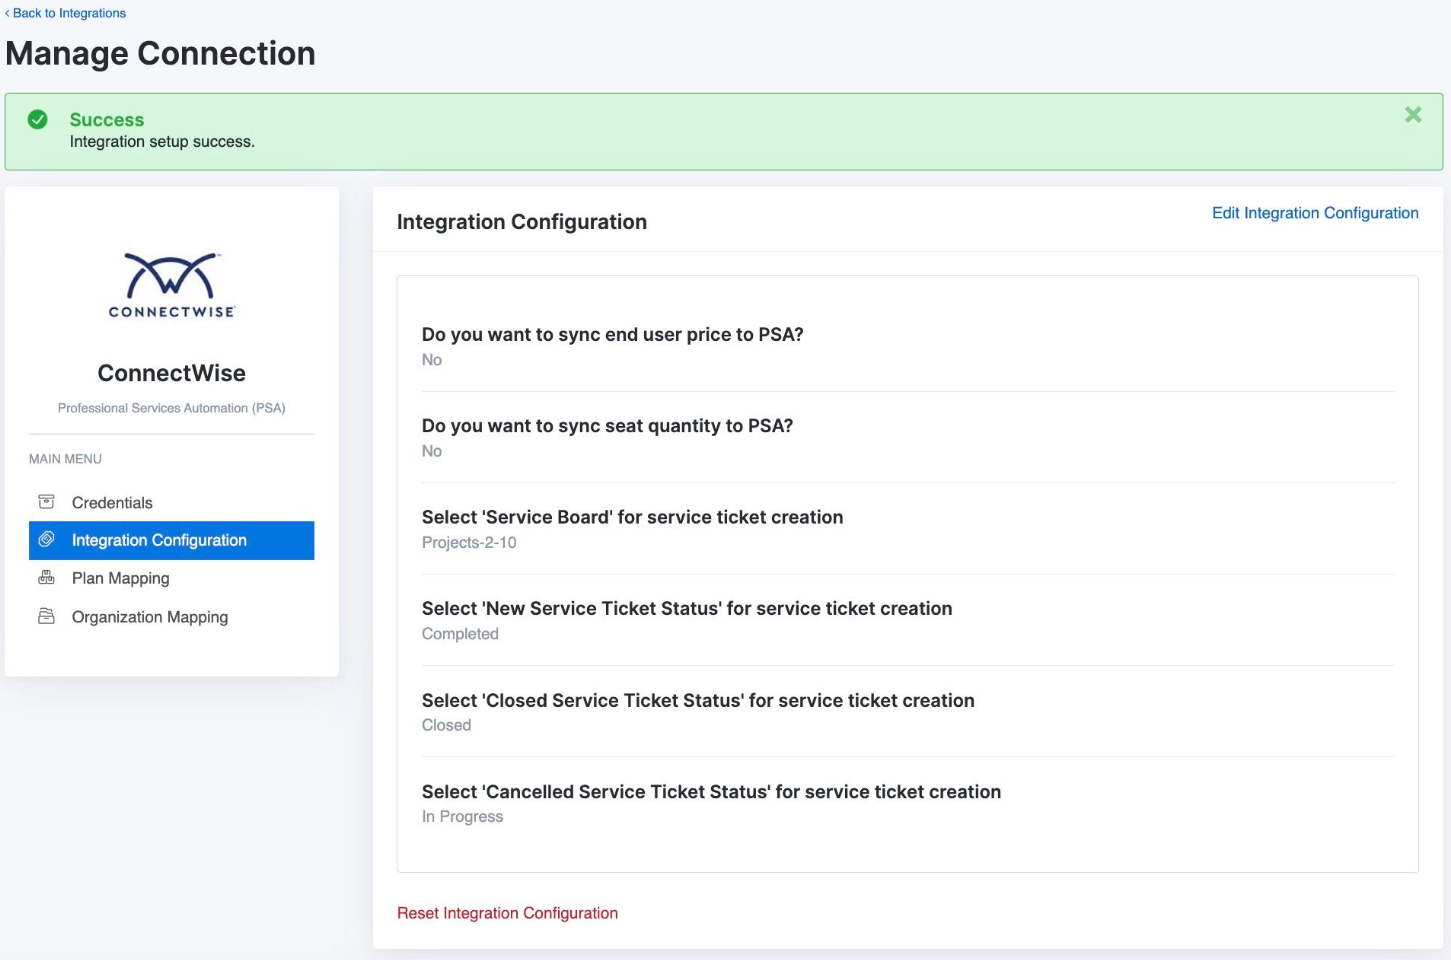Image resolution: width=1451 pixels, height=960 pixels.
Task: Click Reset Integration Configuration link
Action: click(507, 913)
